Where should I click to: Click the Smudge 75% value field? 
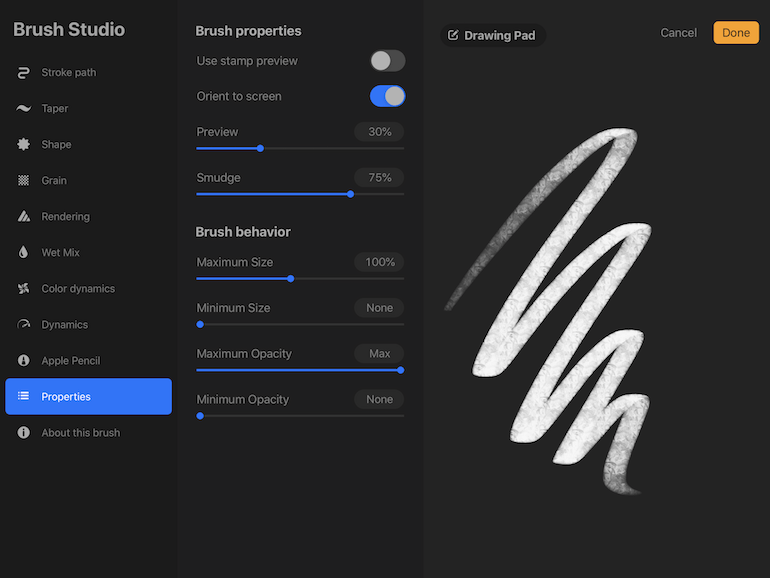(379, 177)
